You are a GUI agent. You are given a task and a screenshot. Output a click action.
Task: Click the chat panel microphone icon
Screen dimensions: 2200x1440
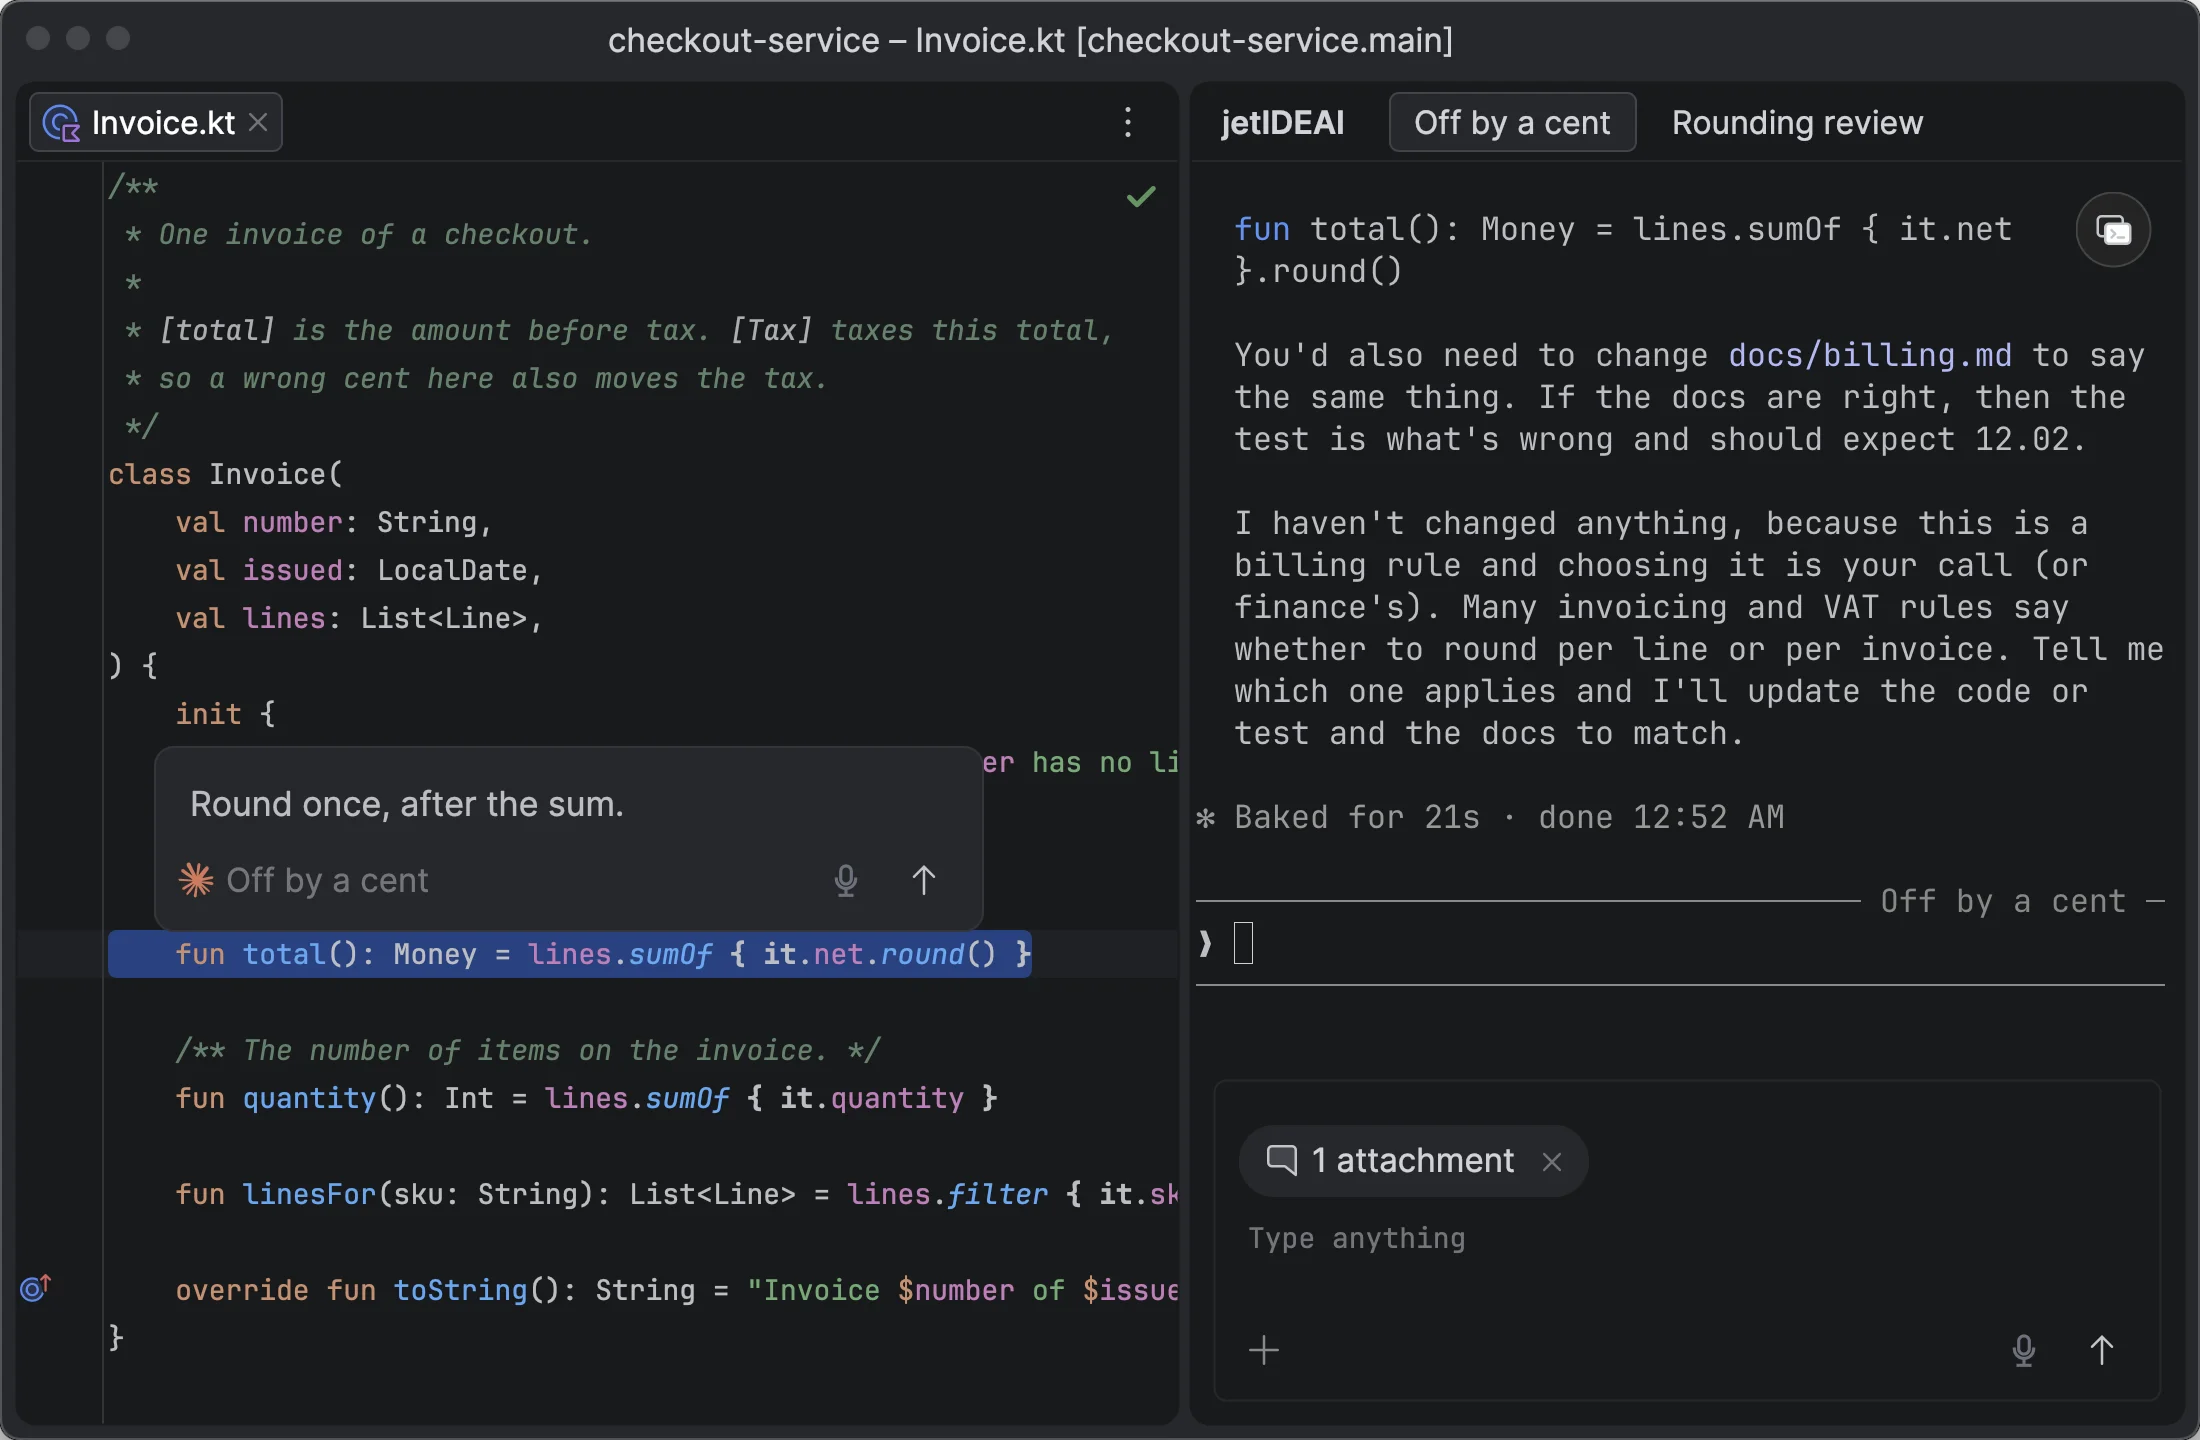2024,1350
